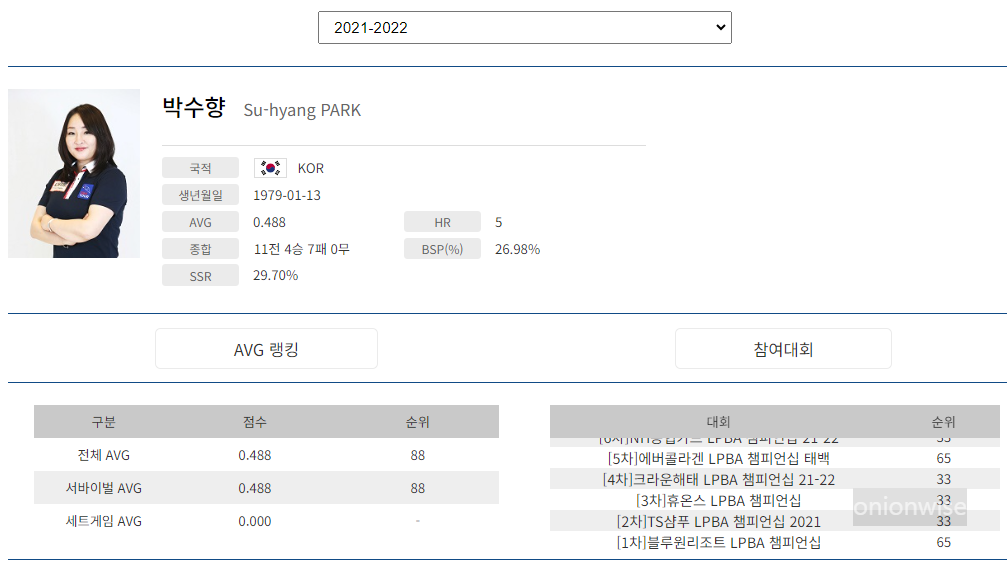1007x566 pixels.
Task: Click the 점수 column header
Action: pos(255,421)
